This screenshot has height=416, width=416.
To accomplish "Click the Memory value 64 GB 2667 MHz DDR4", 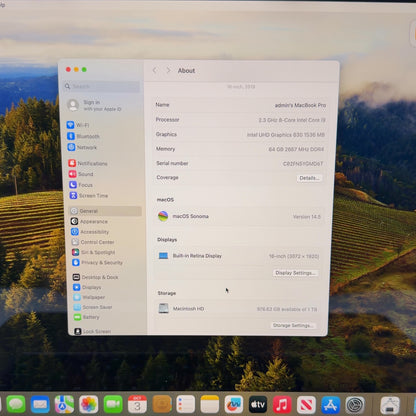I will point(296,149).
